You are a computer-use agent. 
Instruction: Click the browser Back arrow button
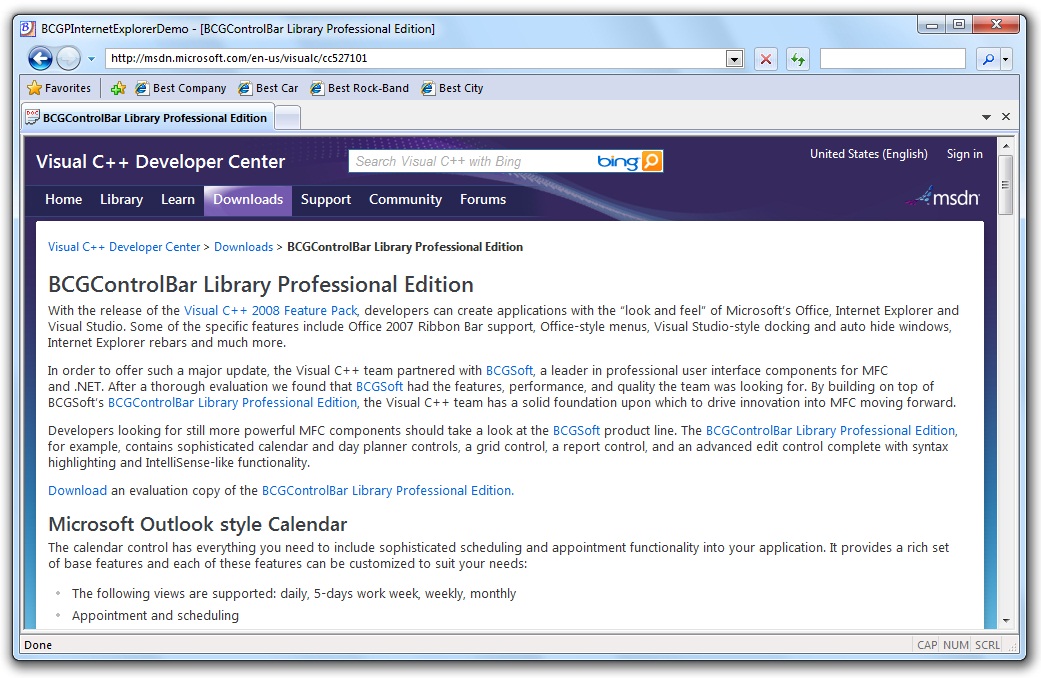click(39, 59)
